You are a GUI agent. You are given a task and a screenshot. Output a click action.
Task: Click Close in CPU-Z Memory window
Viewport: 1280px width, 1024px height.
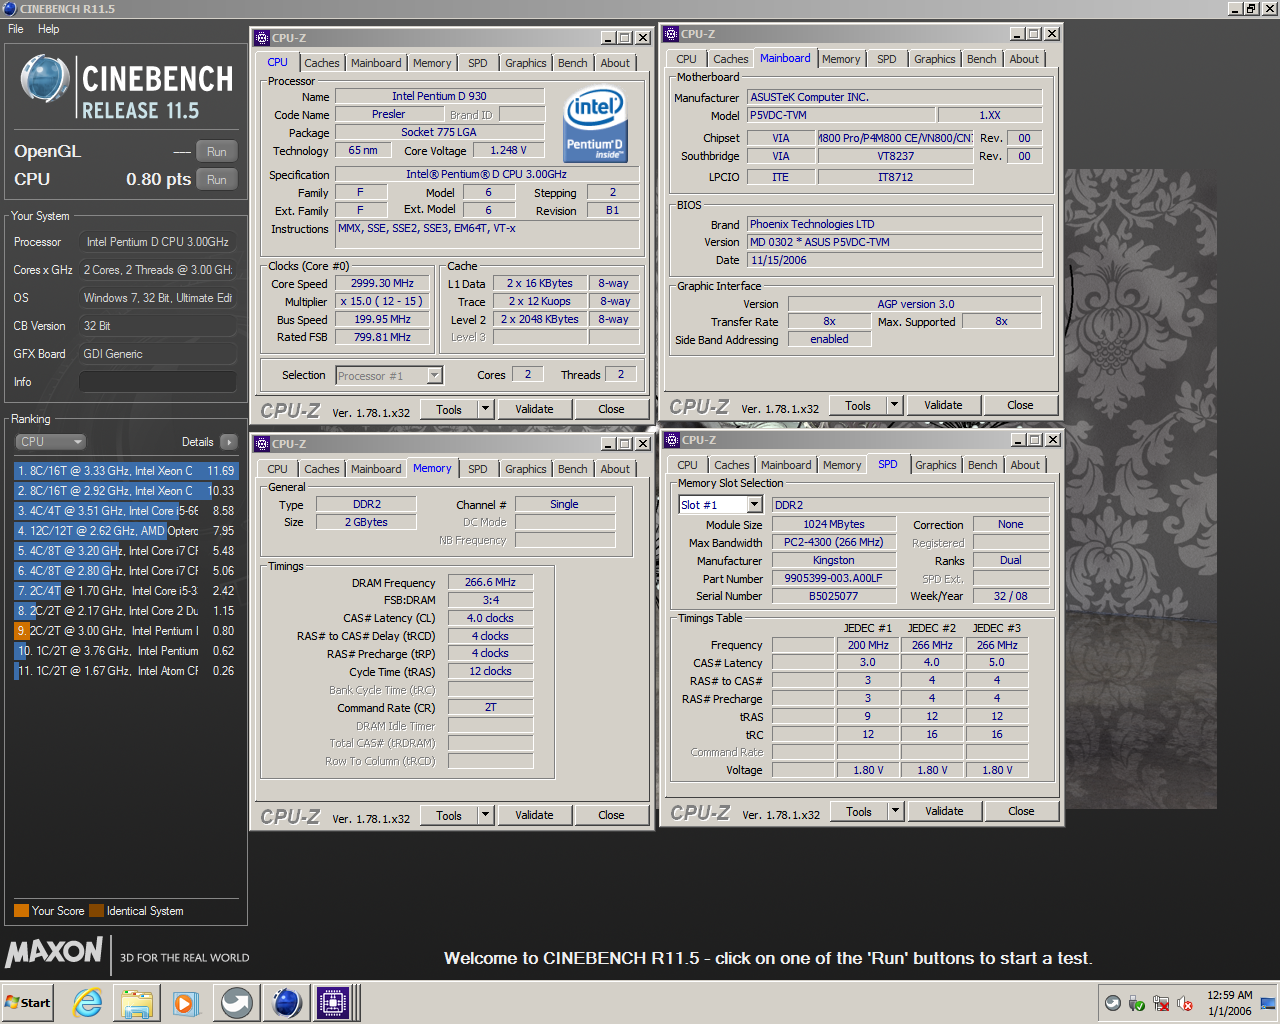[x=611, y=815]
